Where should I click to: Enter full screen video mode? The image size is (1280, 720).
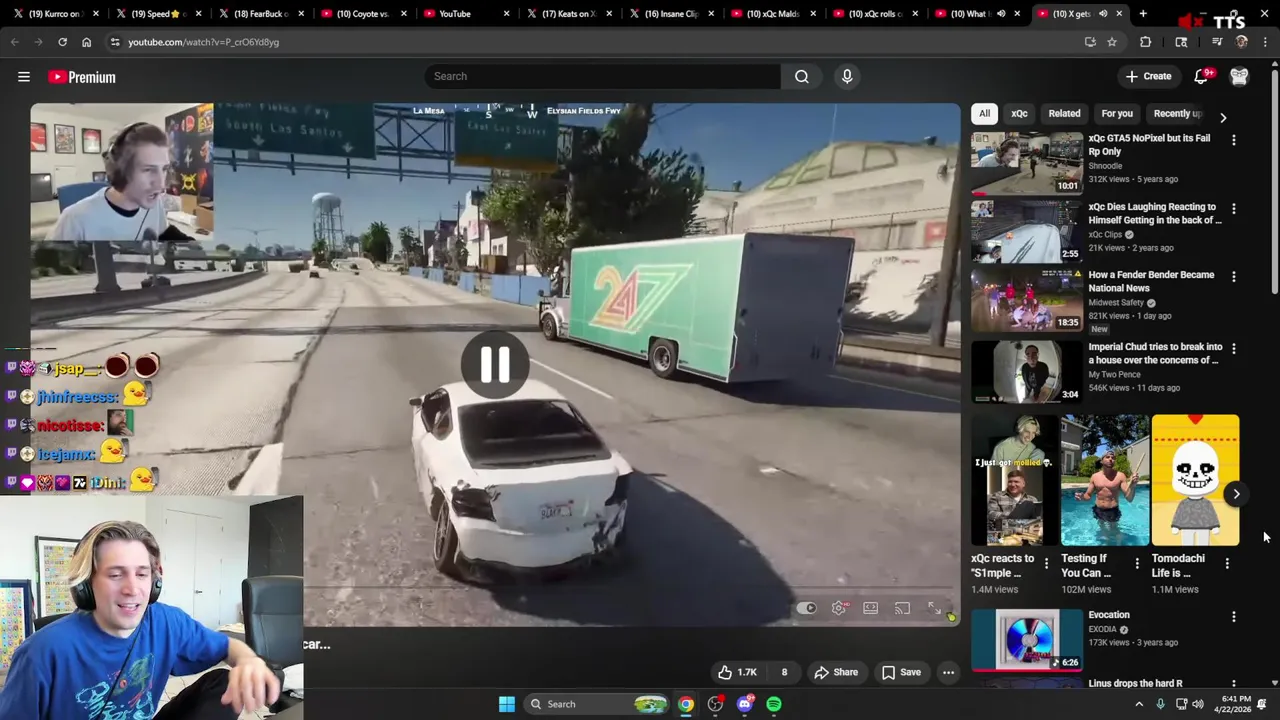[934, 608]
